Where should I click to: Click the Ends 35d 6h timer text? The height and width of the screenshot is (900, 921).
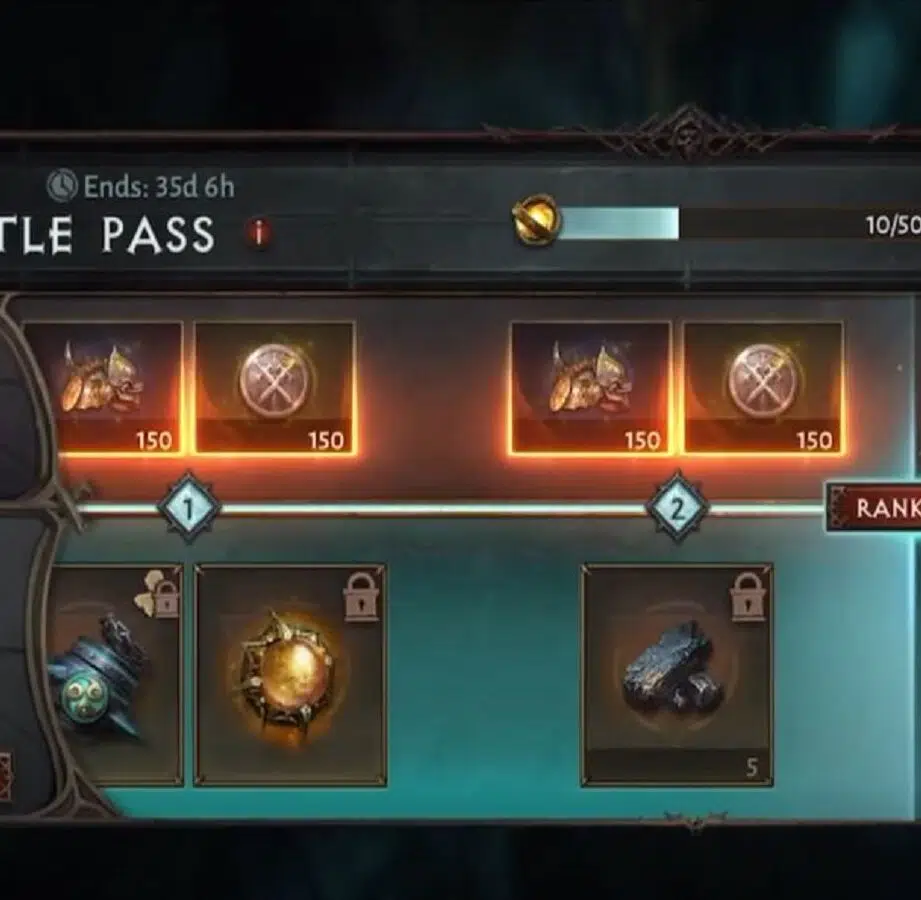[x=159, y=187]
